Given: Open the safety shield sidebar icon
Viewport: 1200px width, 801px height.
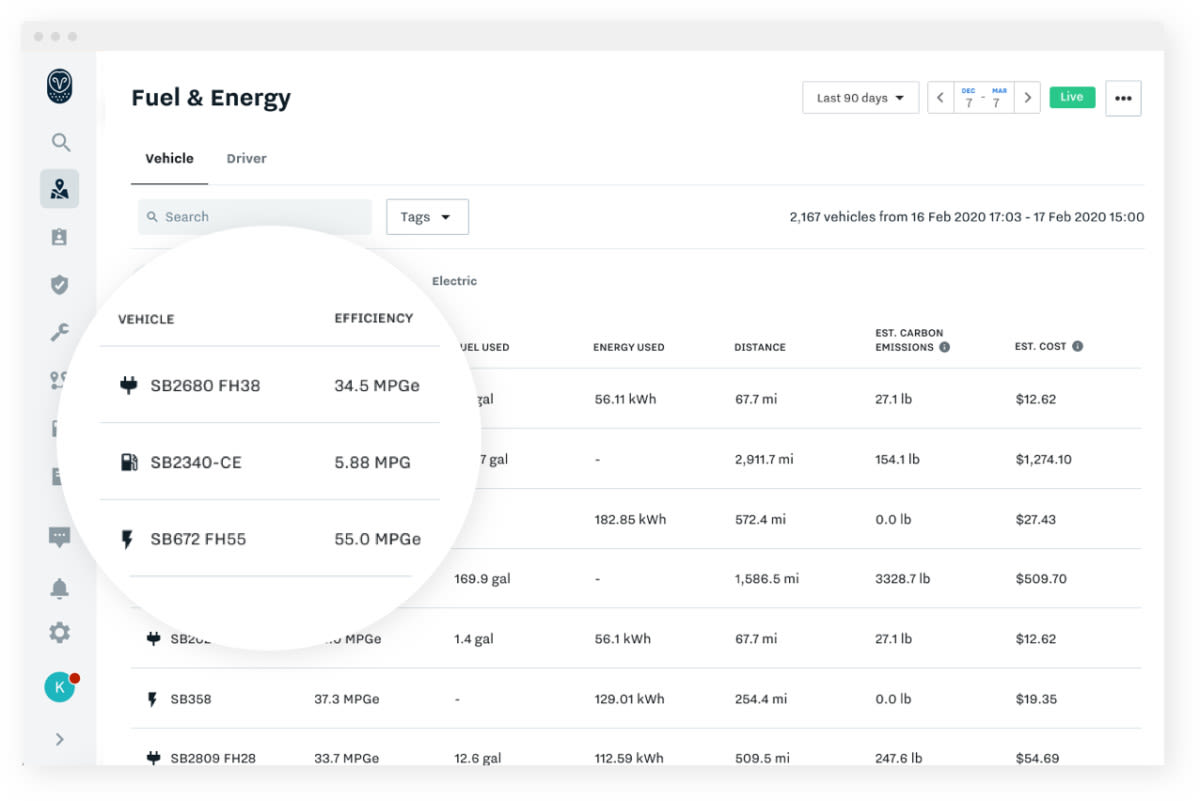Looking at the screenshot, I should 60,285.
